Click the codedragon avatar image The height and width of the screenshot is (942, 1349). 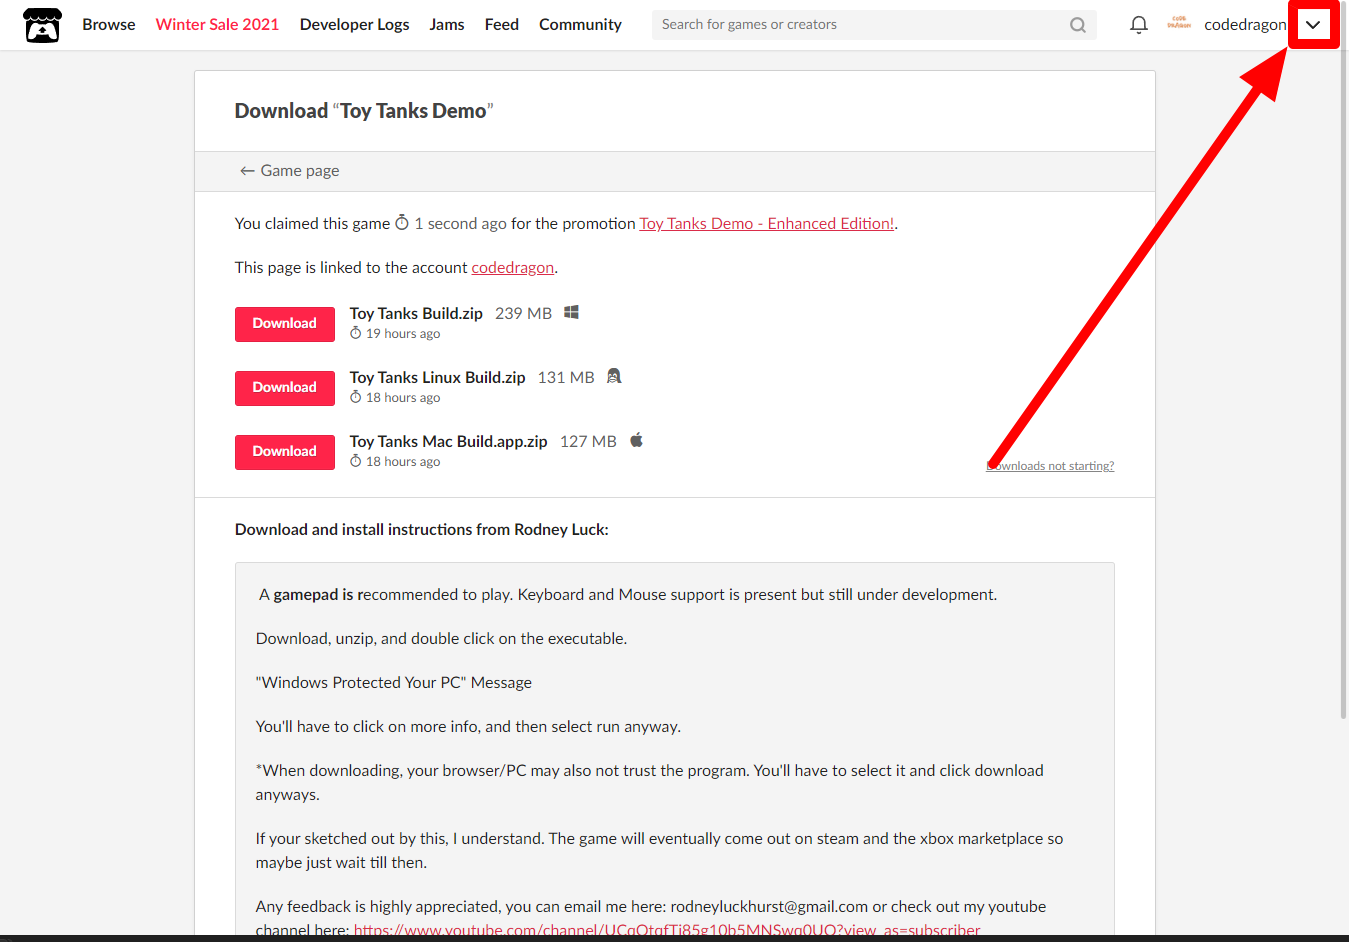pyautogui.click(x=1179, y=24)
